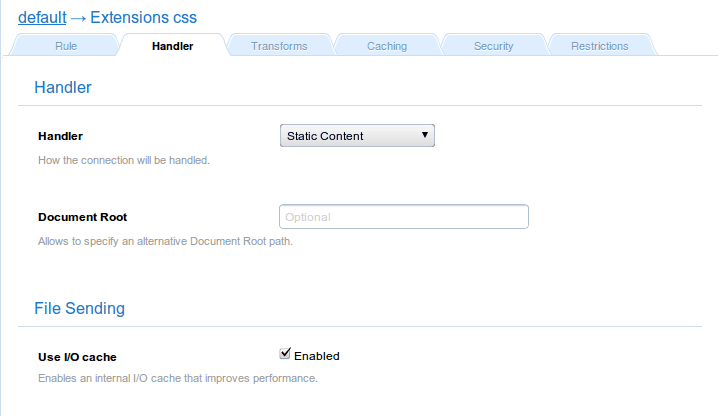Expand the Static Content handler dropdown
The image size is (719, 416).
(x=357, y=135)
